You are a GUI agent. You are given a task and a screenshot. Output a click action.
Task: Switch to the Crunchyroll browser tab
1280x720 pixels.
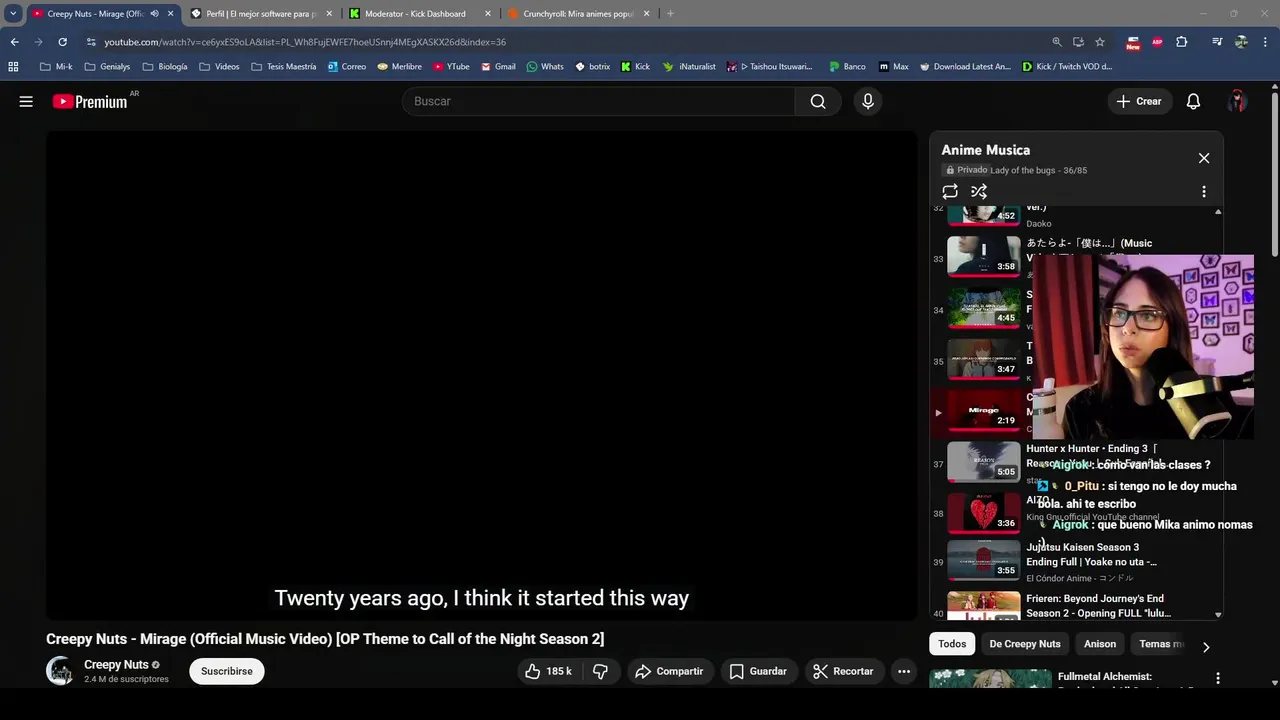[578, 14]
